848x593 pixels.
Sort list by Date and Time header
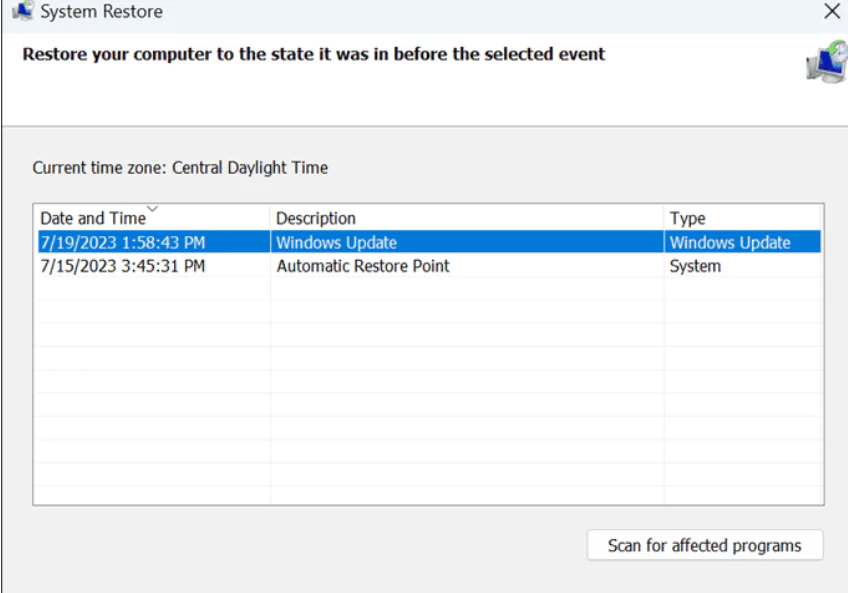coord(92,218)
